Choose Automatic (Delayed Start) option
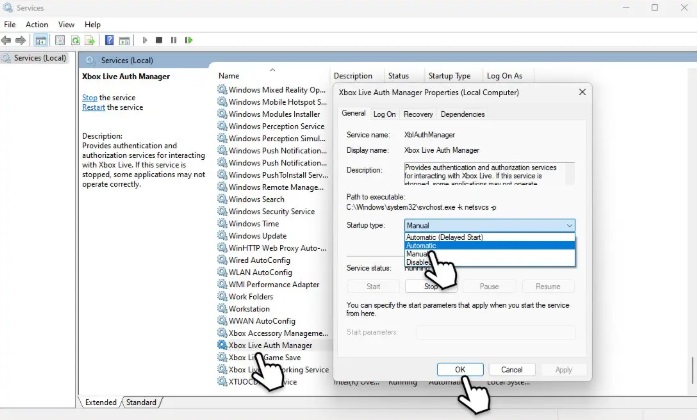This screenshot has width=697, height=420. (489, 237)
